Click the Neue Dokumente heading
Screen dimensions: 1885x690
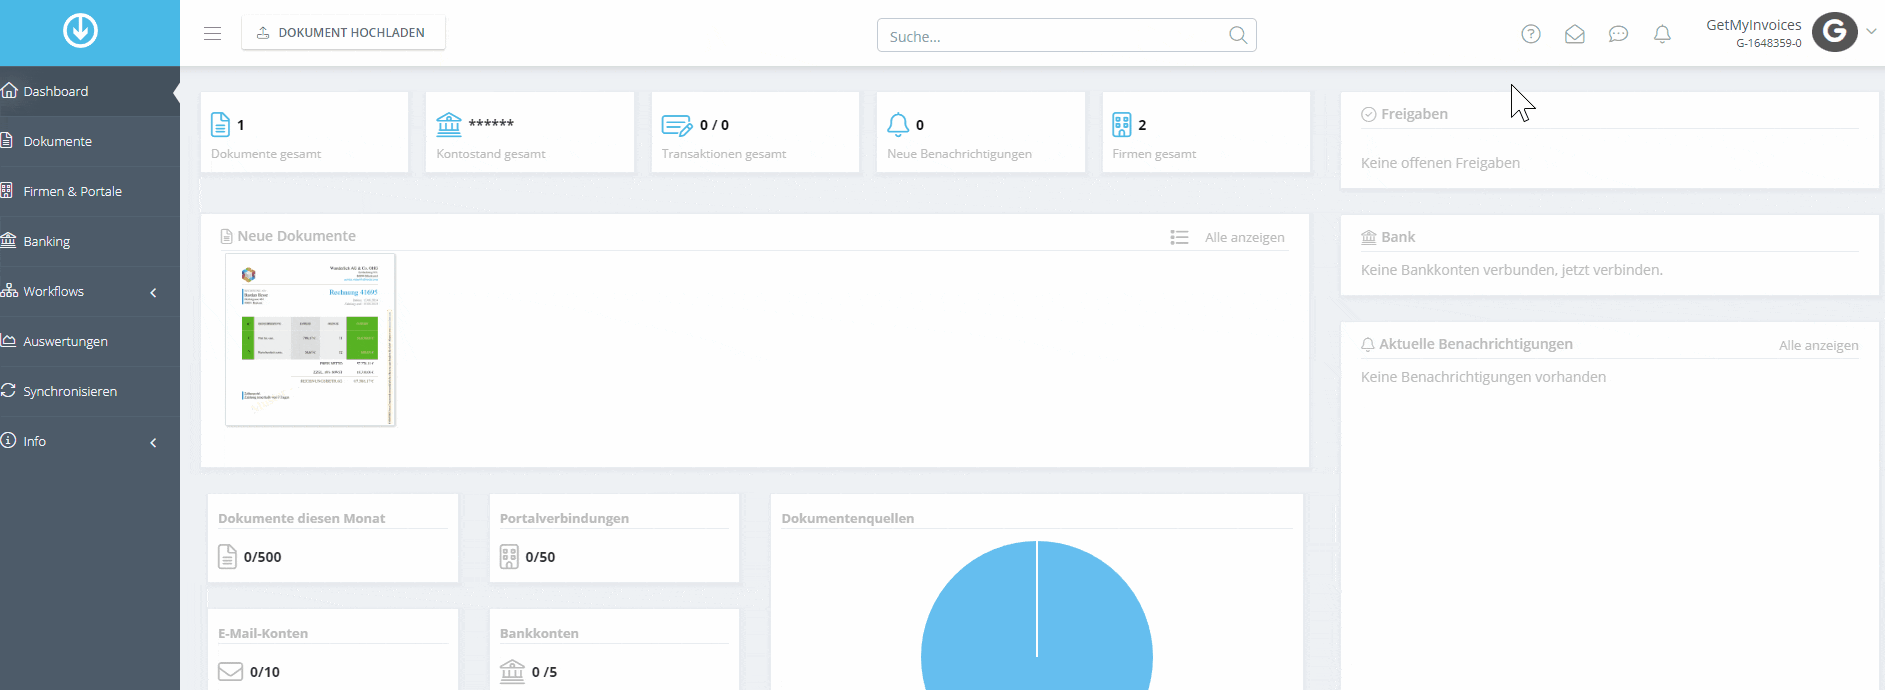point(296,236)
